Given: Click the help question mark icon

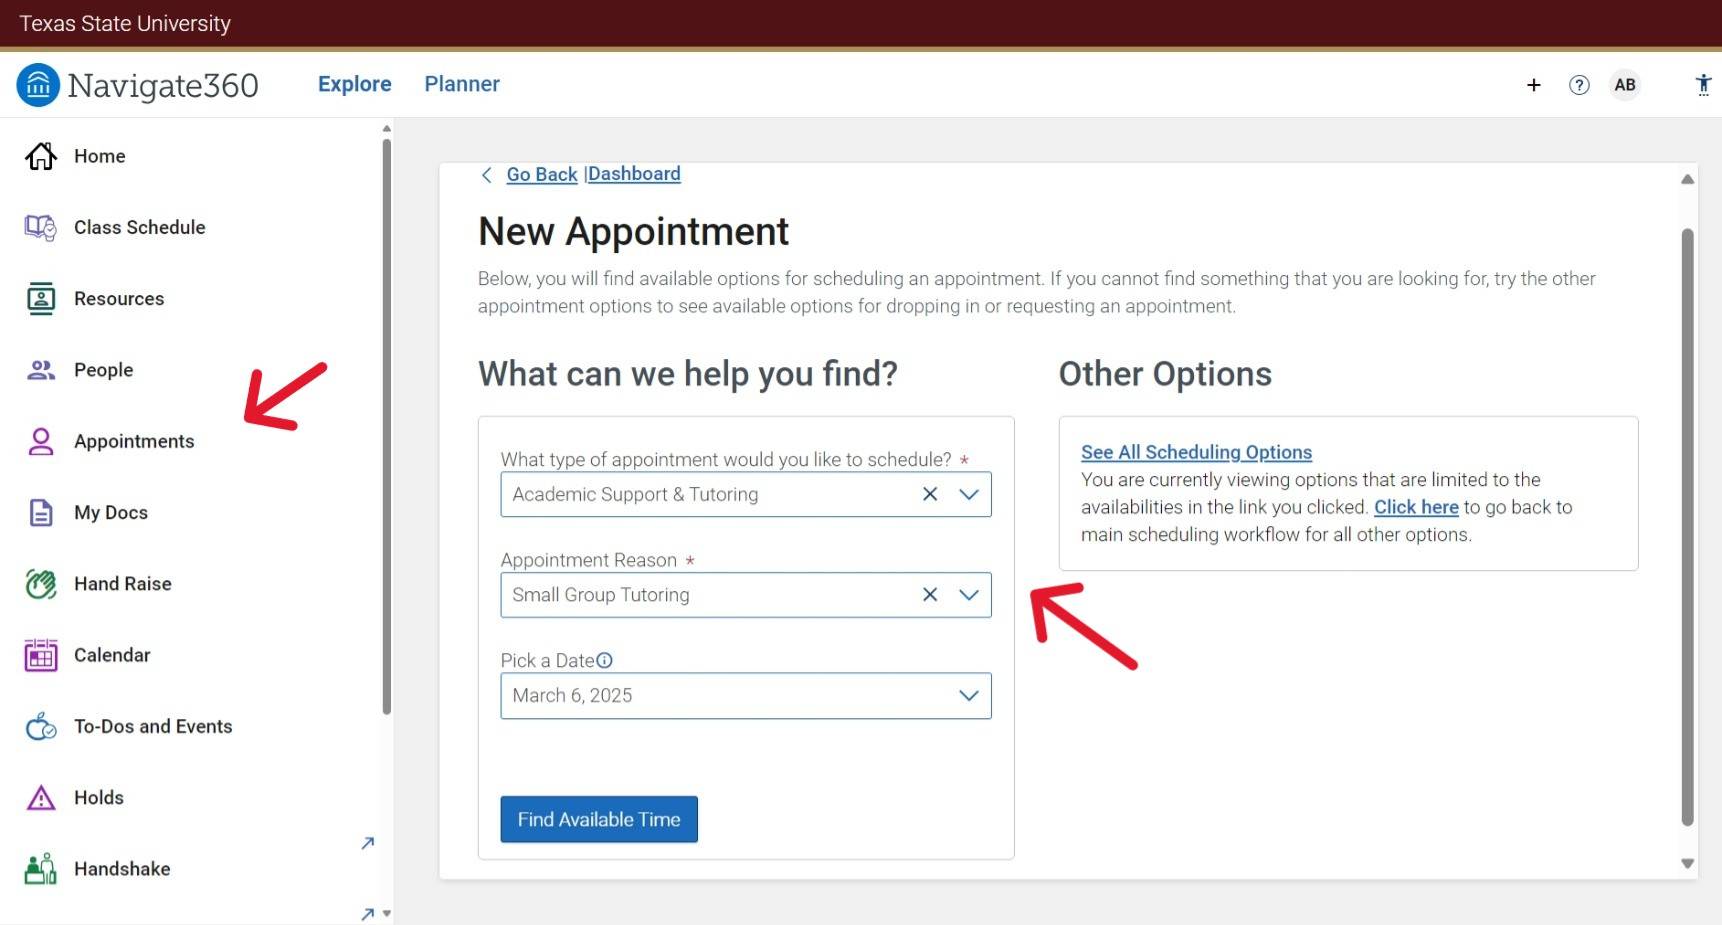Looking at the screenshot, I should tap(1579, 85).
